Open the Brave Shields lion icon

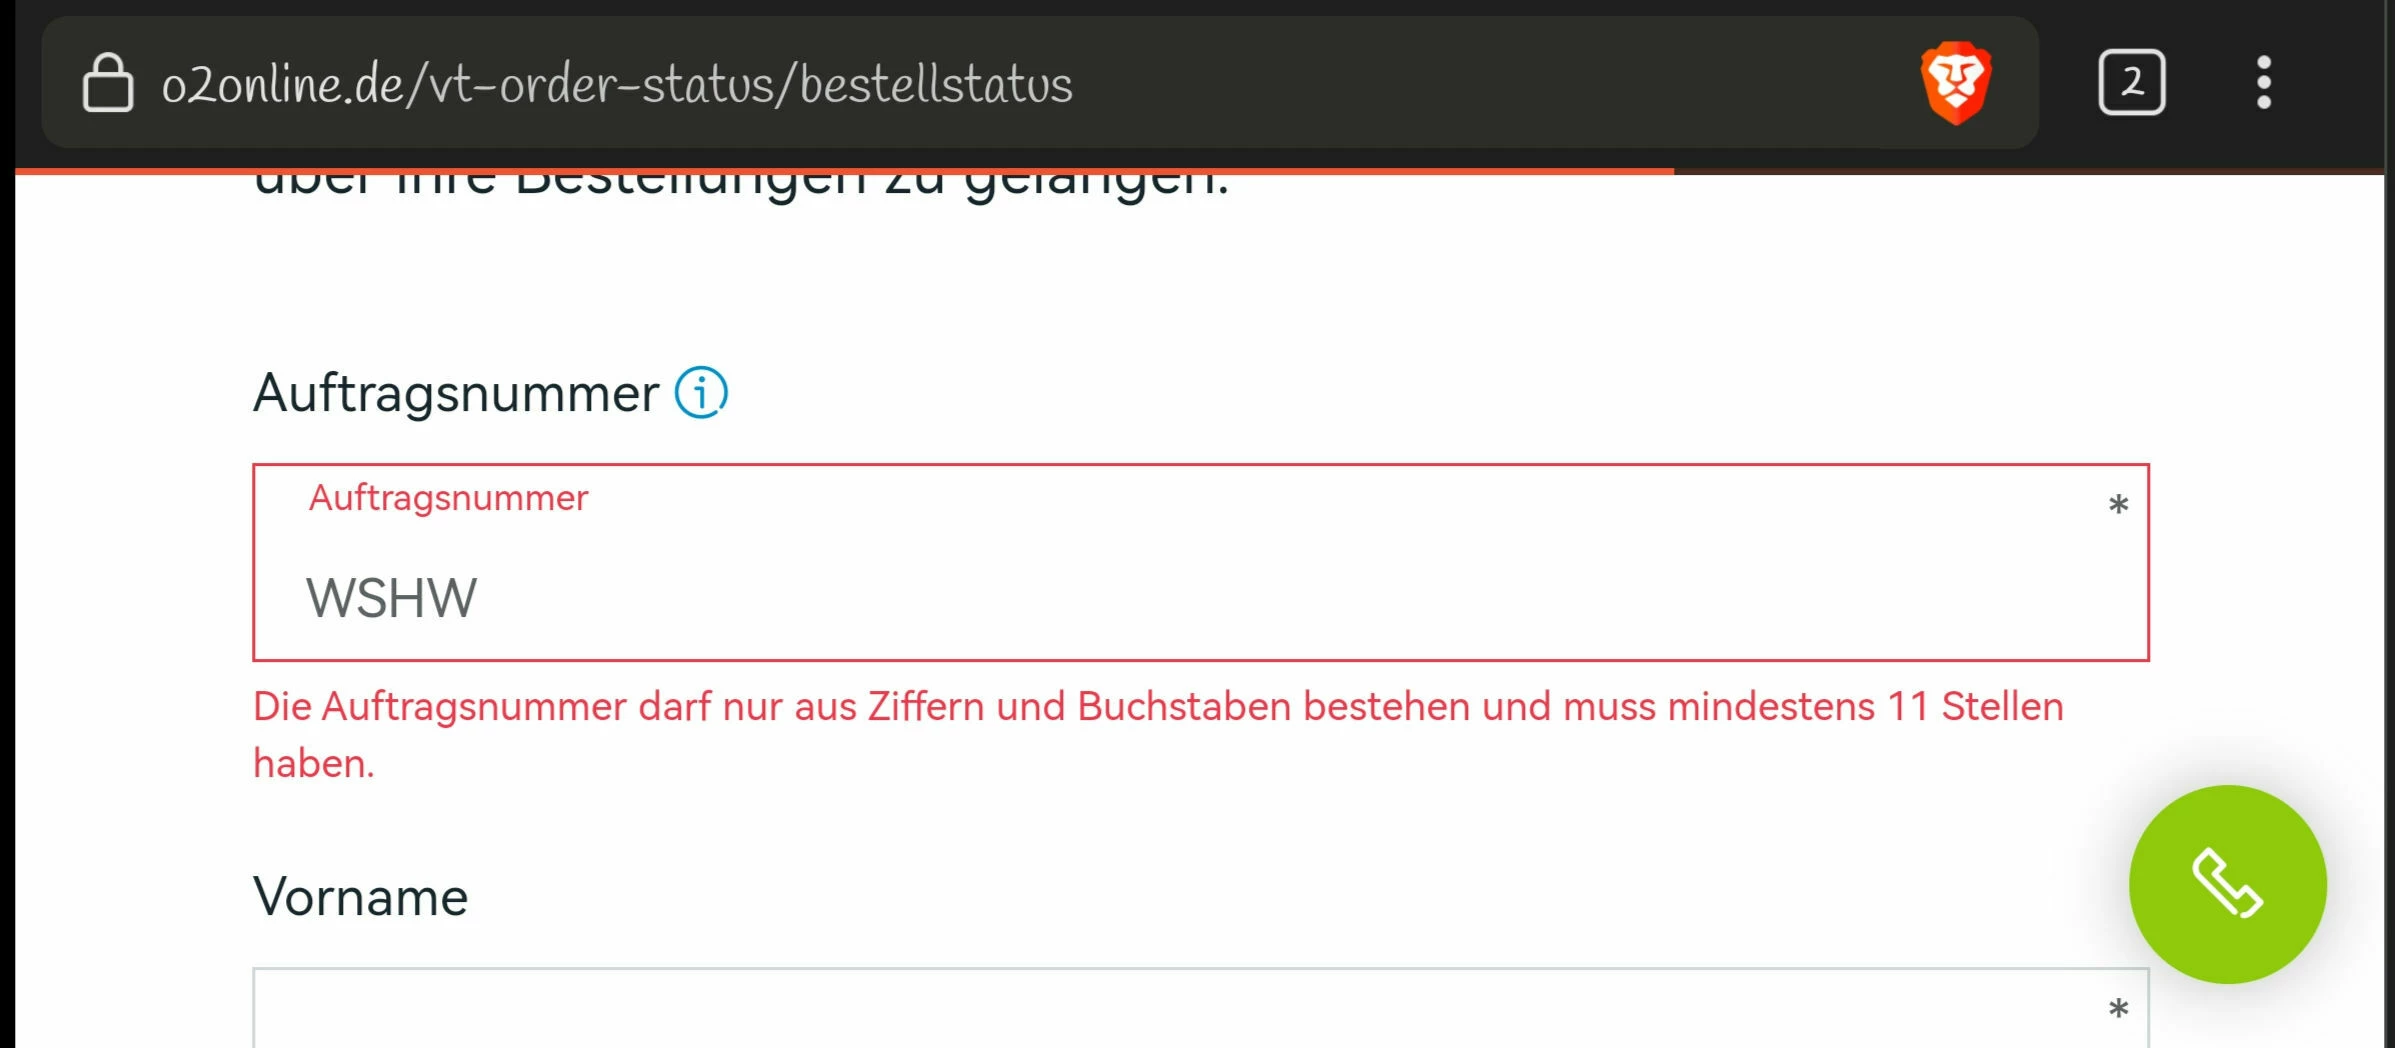coord(1956,82)
